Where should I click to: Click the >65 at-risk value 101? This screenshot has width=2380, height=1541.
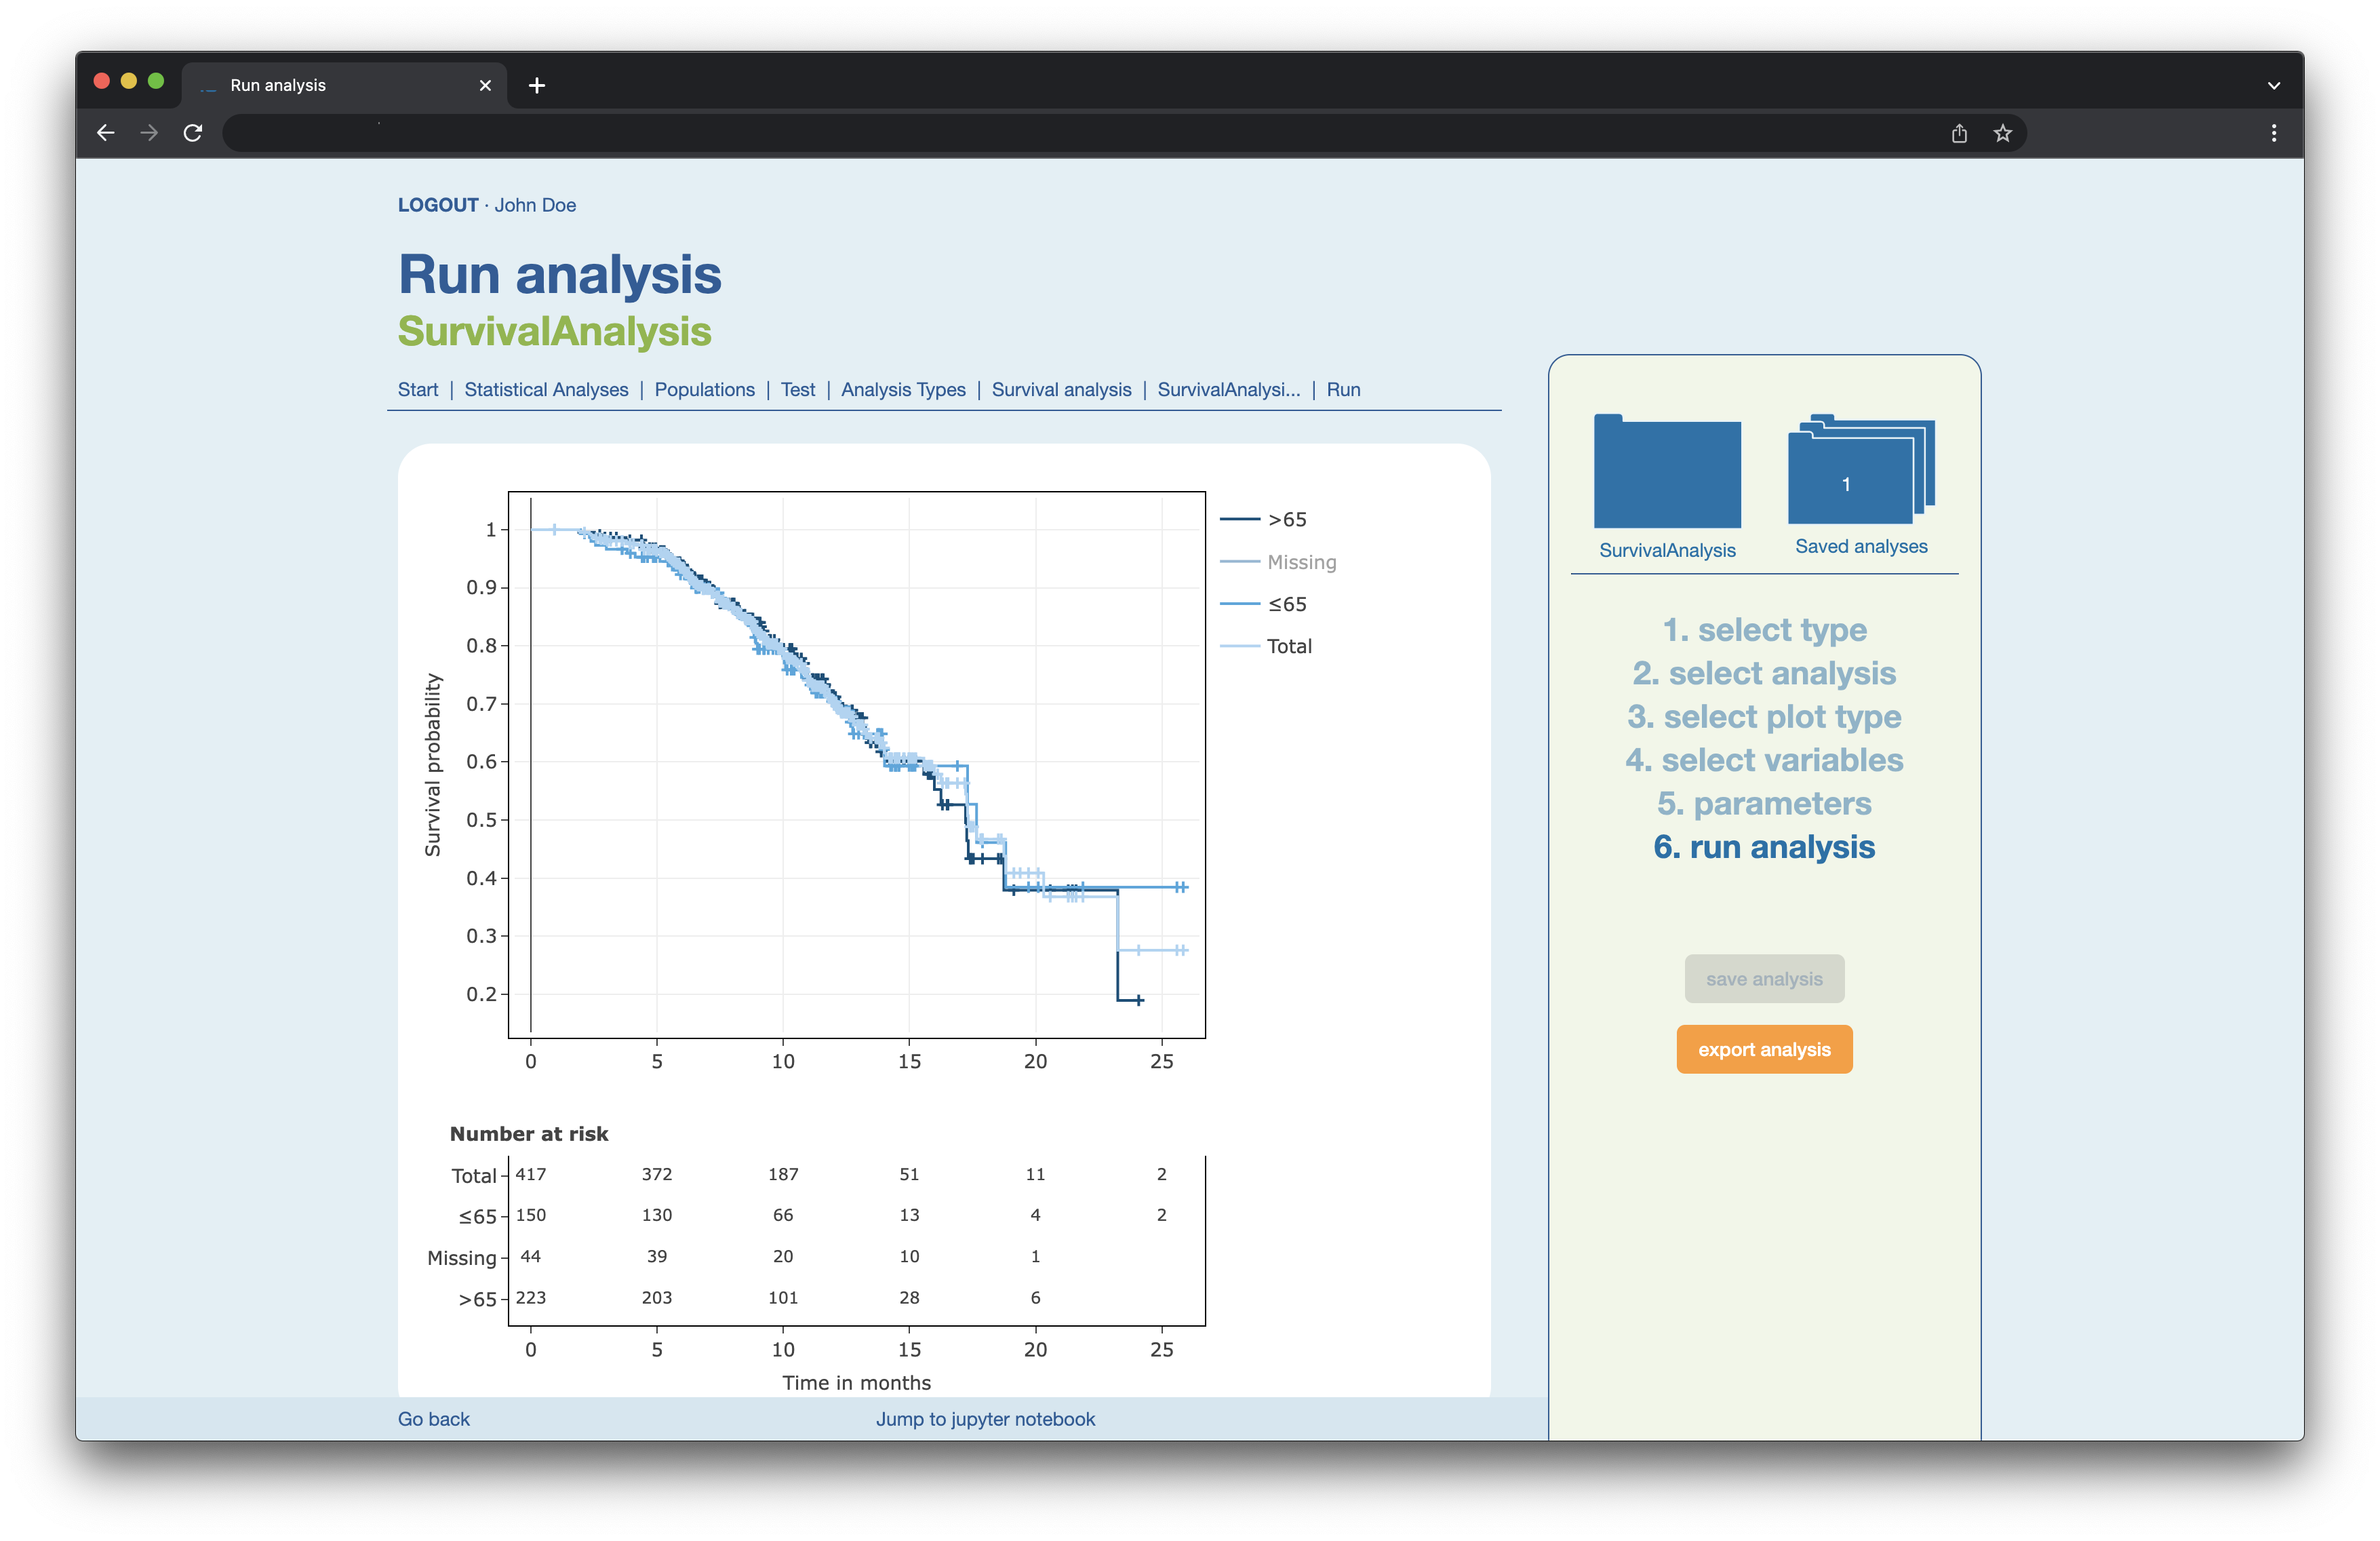pyautogui.click(x=783, y=1297)
